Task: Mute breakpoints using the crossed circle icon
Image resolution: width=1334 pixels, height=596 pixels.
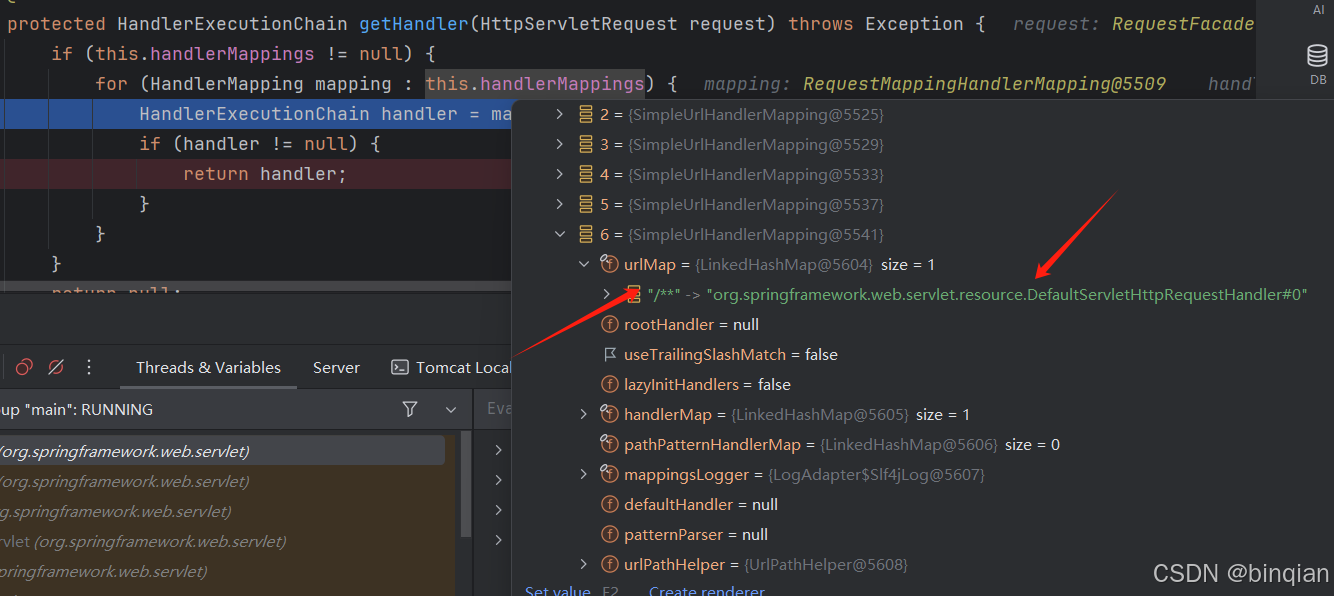Action: (x=56, y=367)
